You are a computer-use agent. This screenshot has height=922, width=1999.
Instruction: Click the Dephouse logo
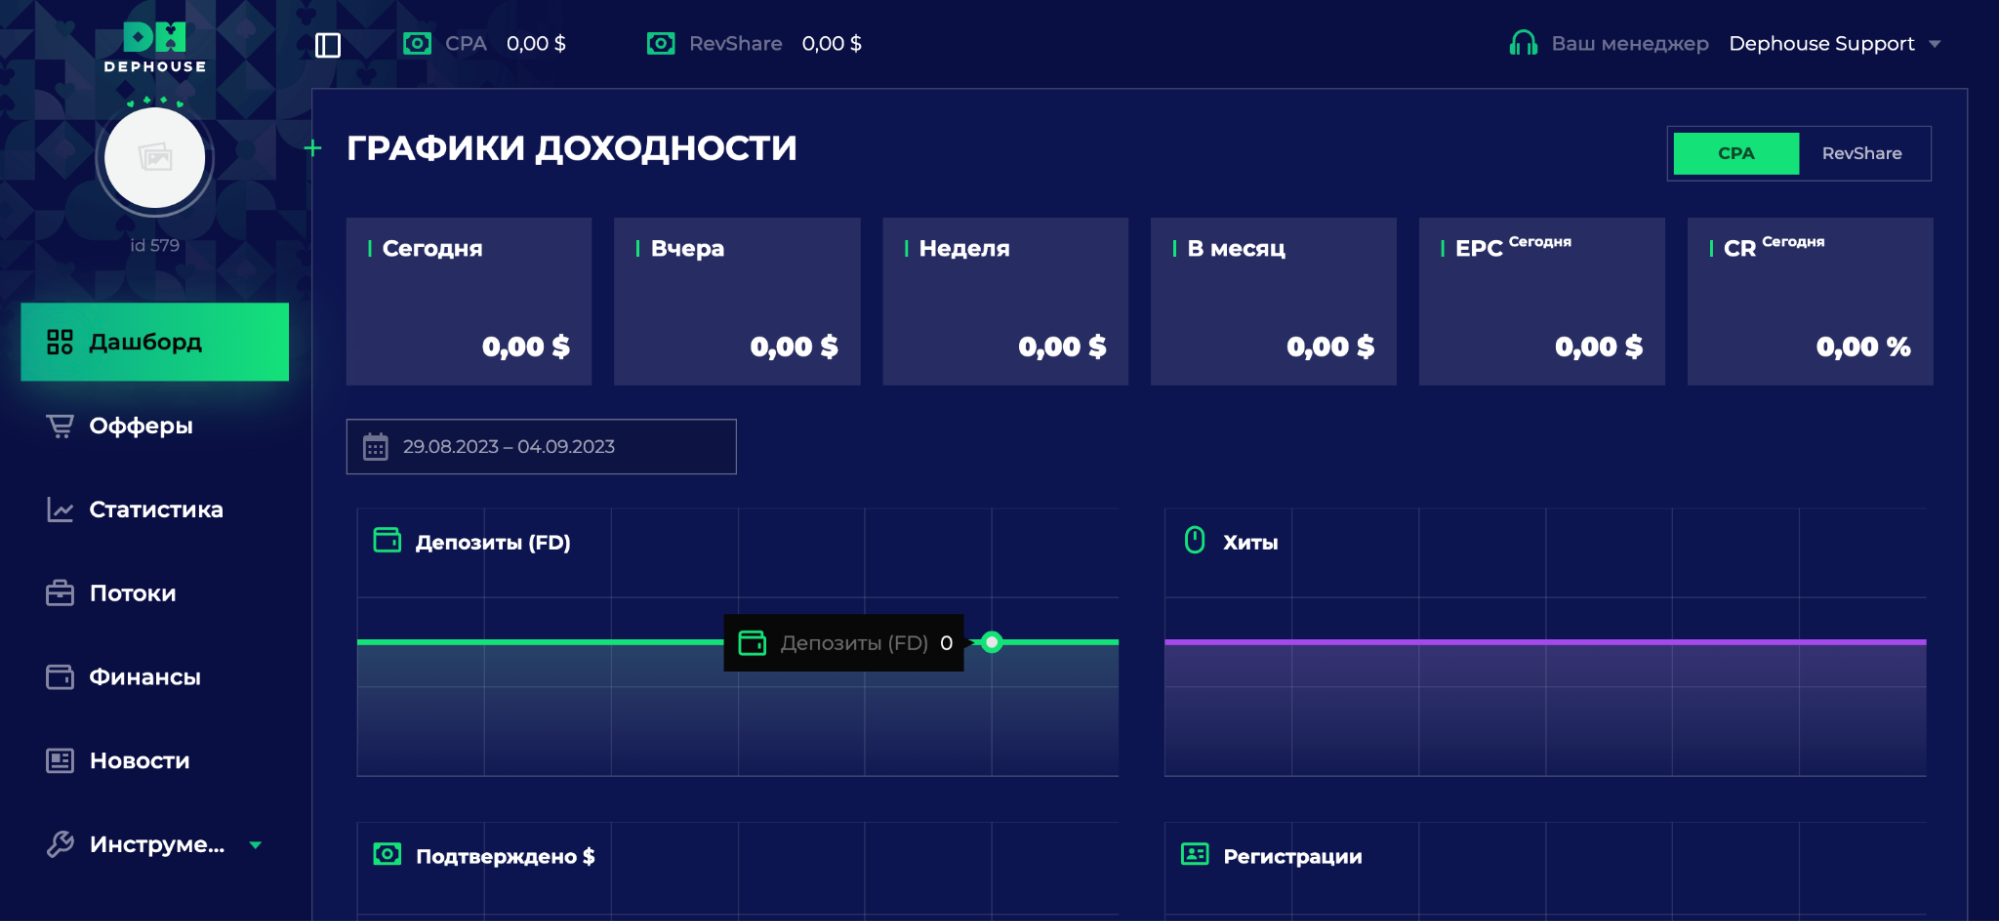[155, 48]
